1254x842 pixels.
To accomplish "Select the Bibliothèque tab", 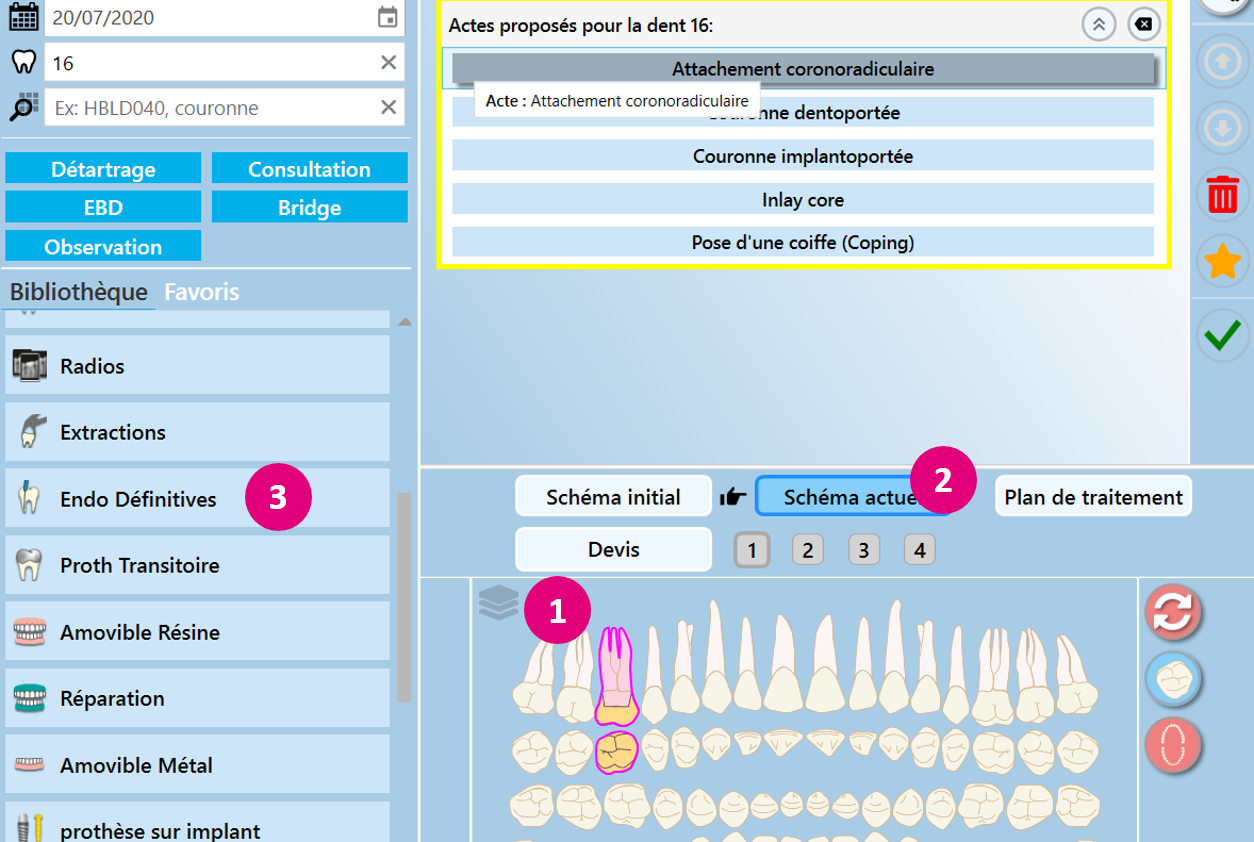I will coord(79,292).
